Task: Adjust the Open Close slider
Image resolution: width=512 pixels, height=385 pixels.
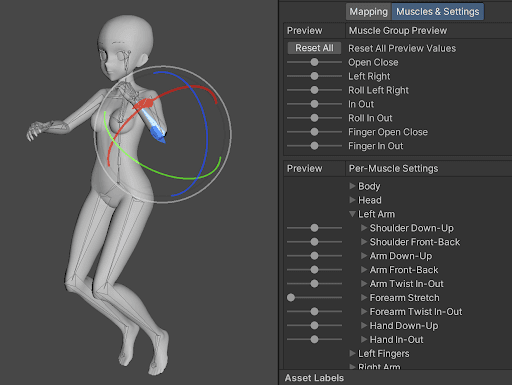Action: (x=314, y=62)
